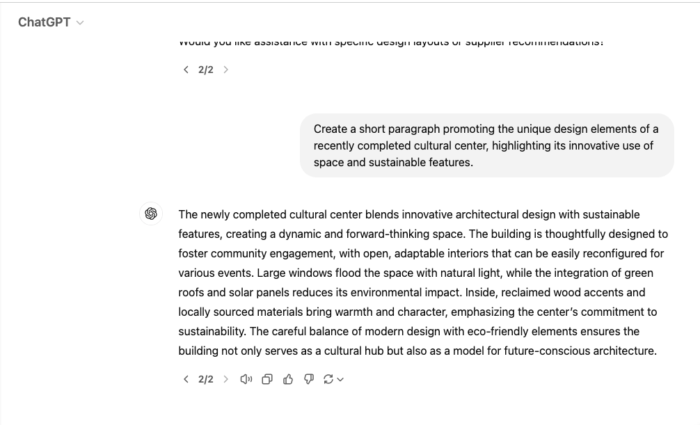The image size is (700, 425).
Task: Show next version of cultural center response
Action: 226,379
